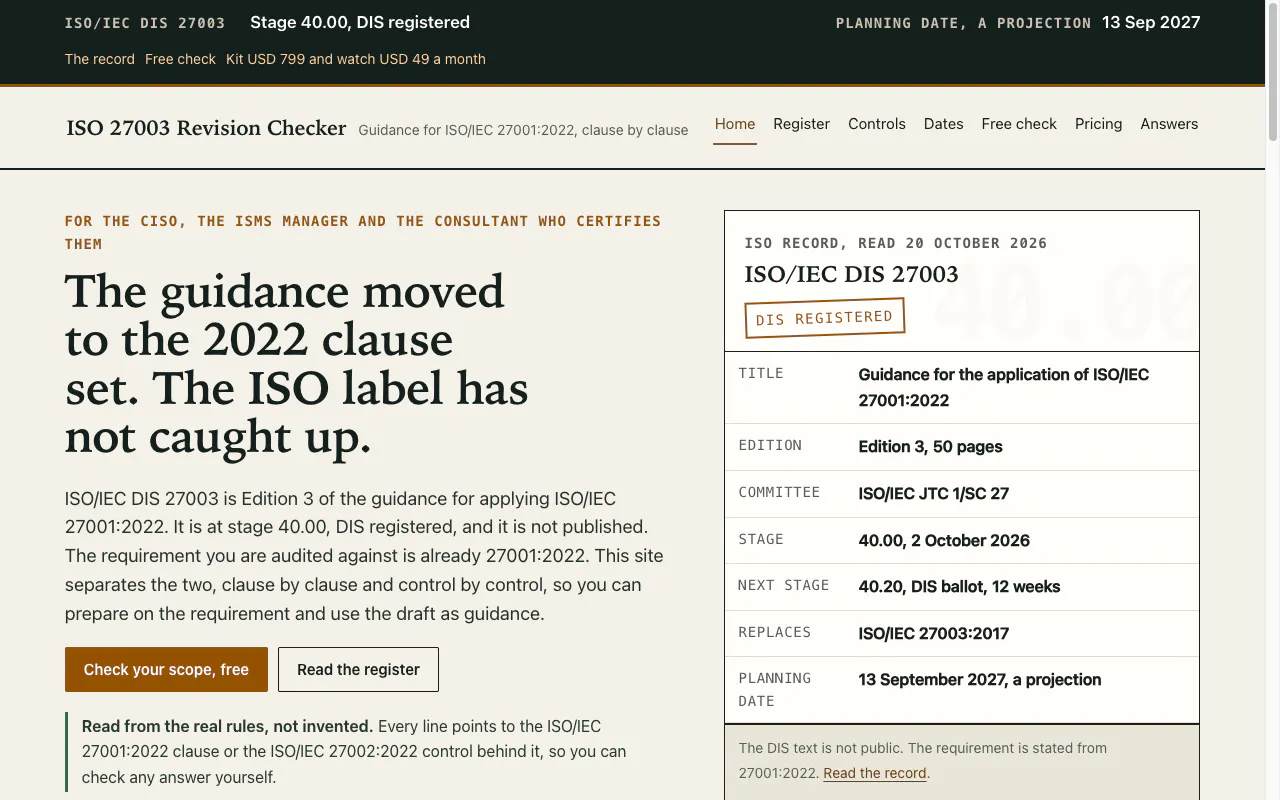Click 'Read the register' button
1280x800 pixels.
(358, 670)
